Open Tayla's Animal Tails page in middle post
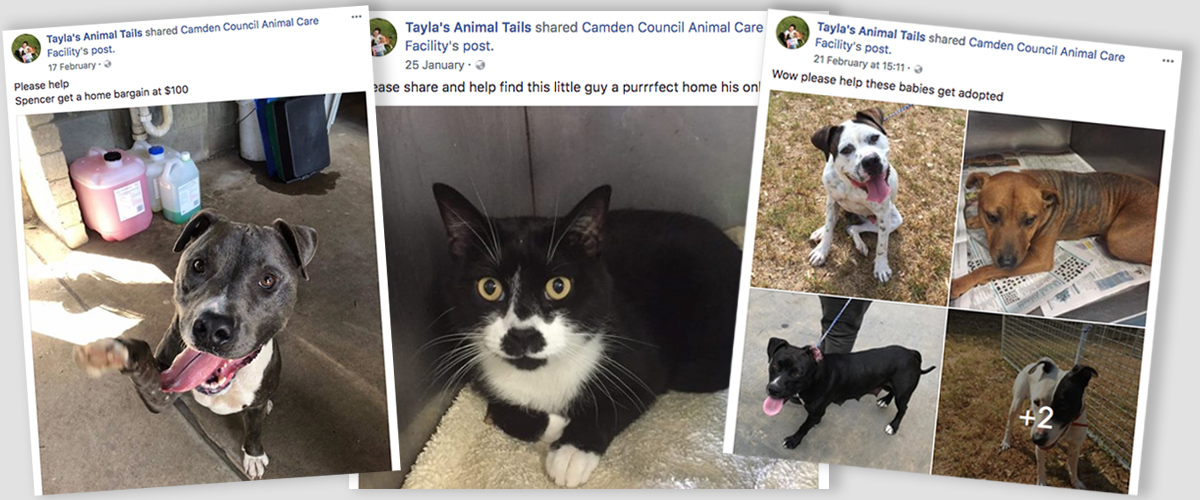 467,28
